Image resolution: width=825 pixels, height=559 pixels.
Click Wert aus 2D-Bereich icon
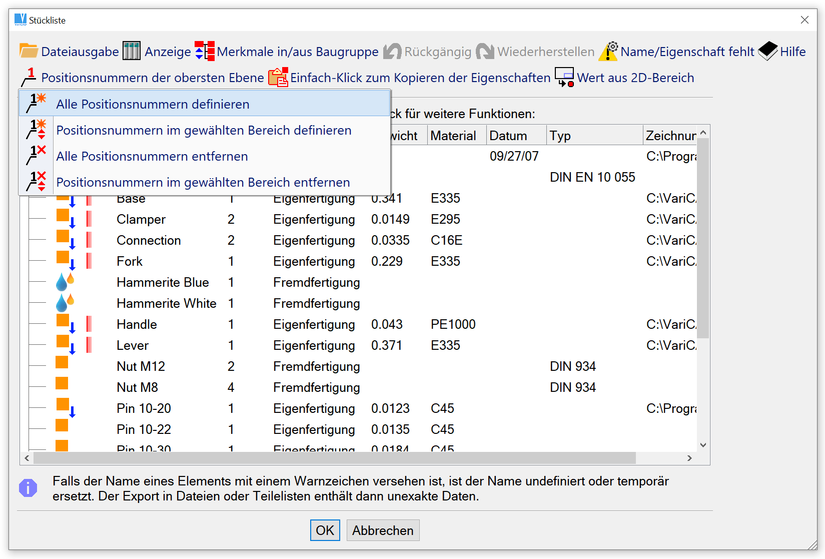point(564,77)
